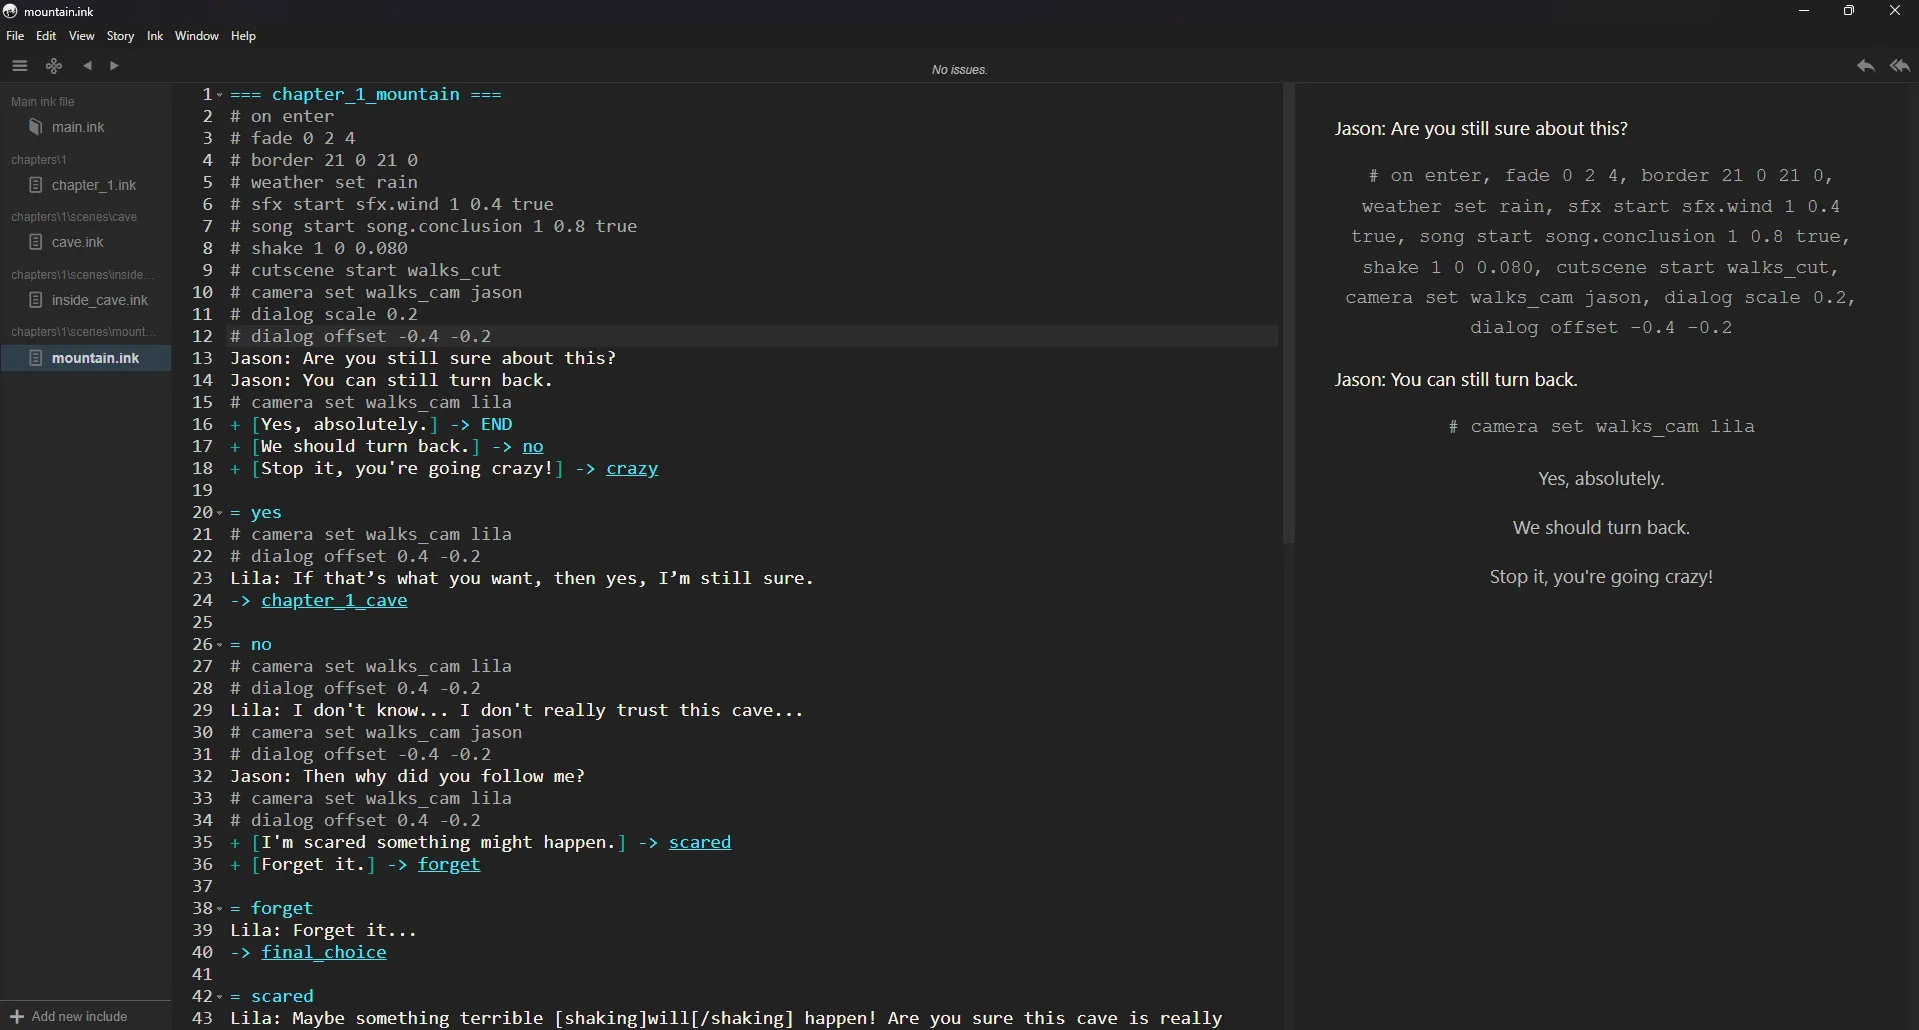Open cave.ink in the file sidebar

78,242
